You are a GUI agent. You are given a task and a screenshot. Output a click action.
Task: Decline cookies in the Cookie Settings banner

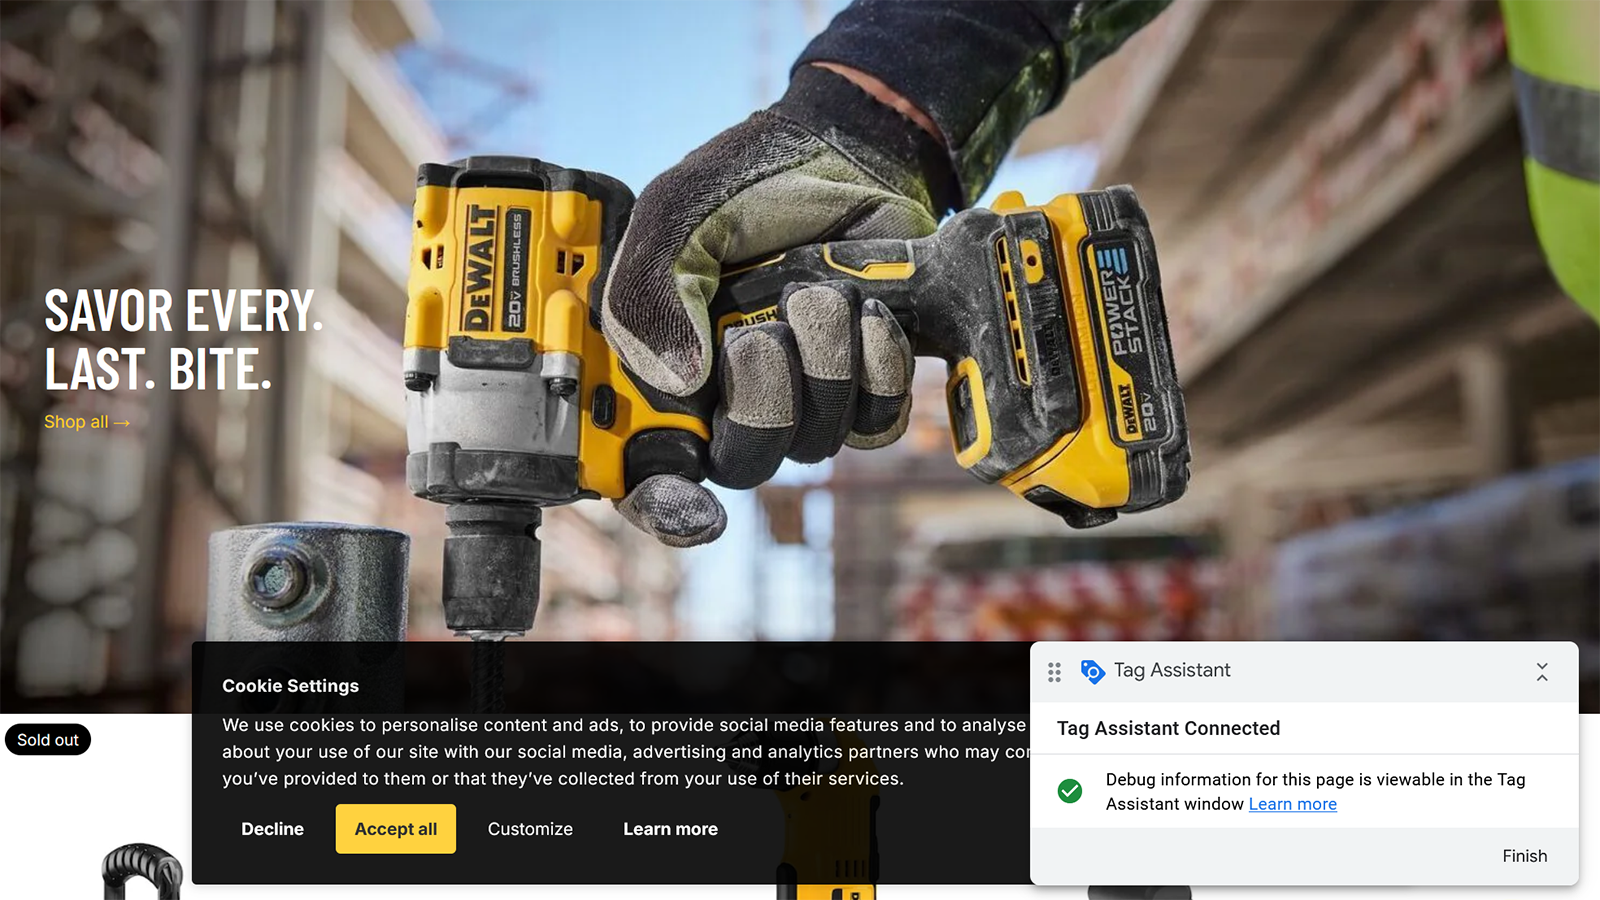coord(272,829)
